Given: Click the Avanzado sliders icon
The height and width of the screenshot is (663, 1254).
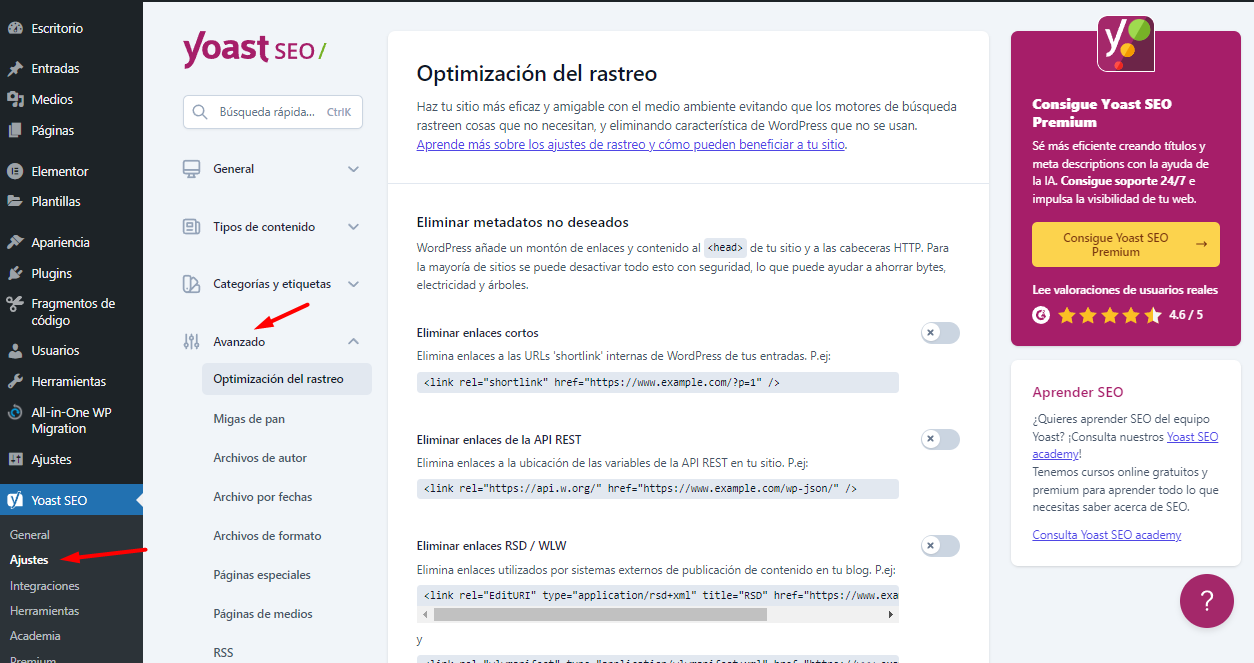Looking at the screenshot, I should [x=191, y=342].
